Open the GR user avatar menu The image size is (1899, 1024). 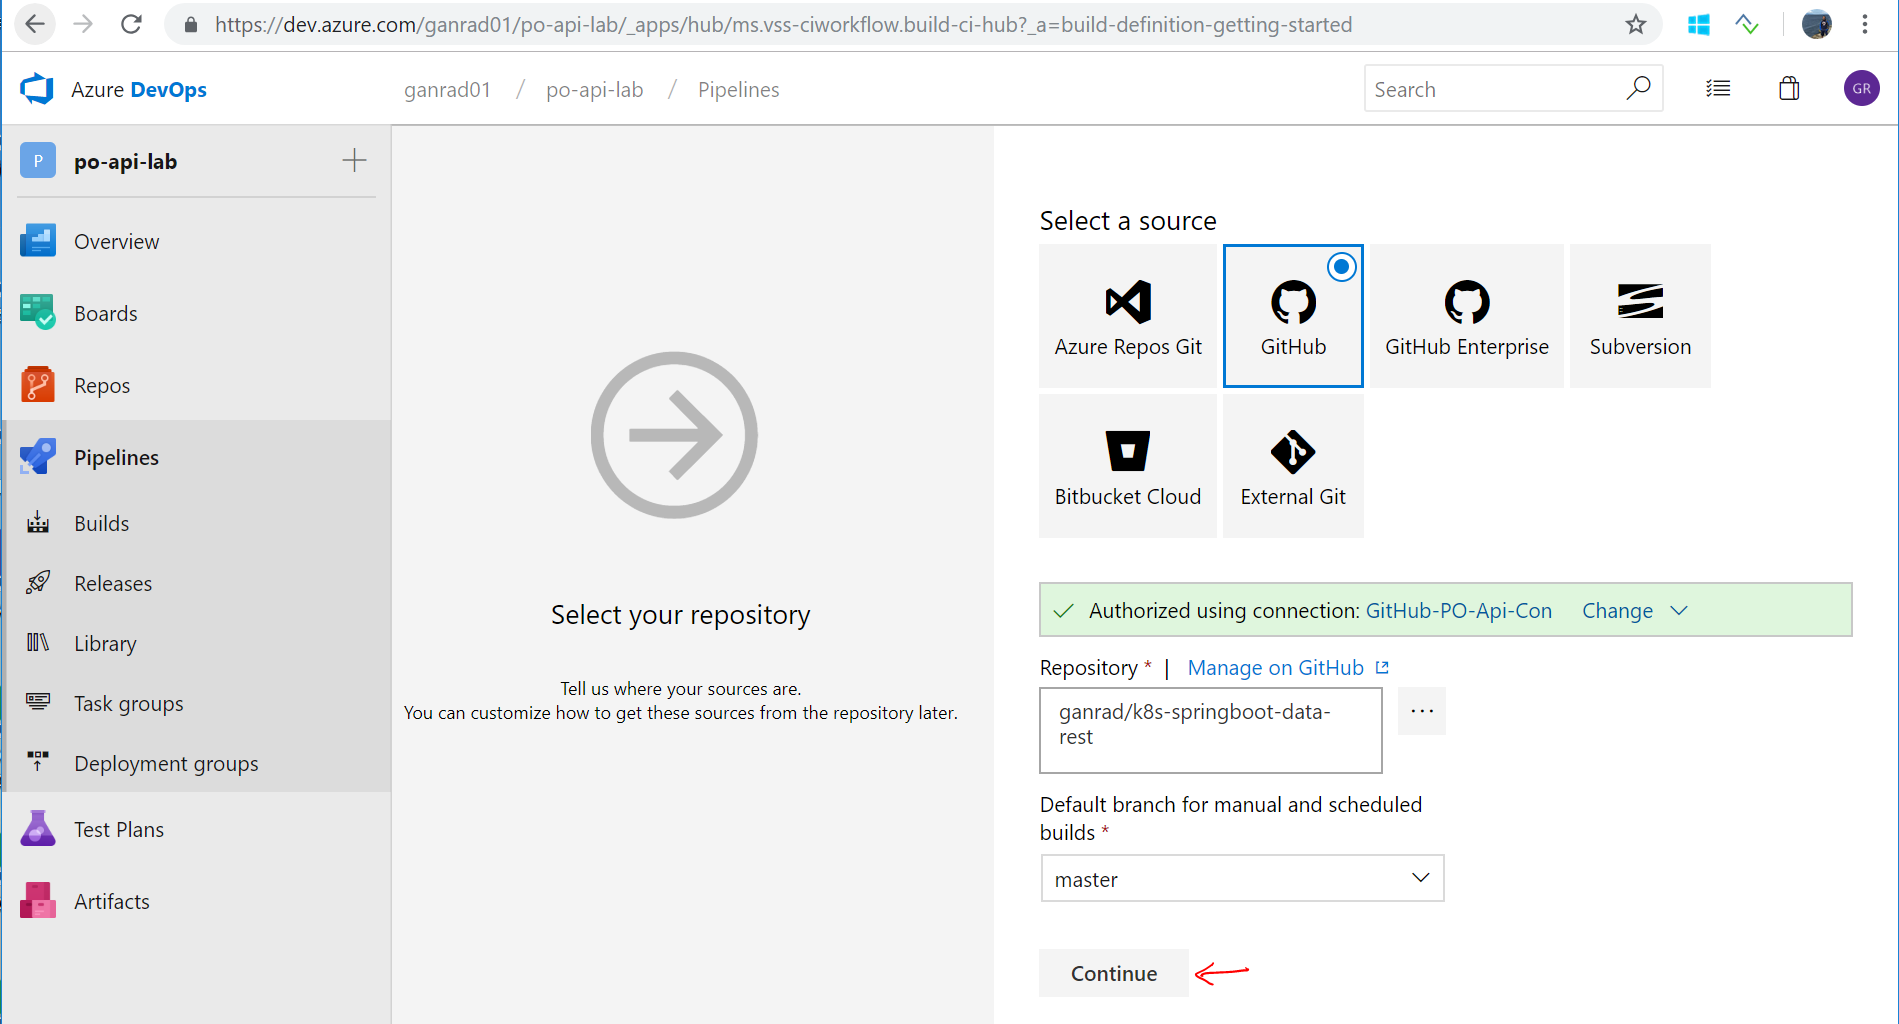click(1861, 89)
